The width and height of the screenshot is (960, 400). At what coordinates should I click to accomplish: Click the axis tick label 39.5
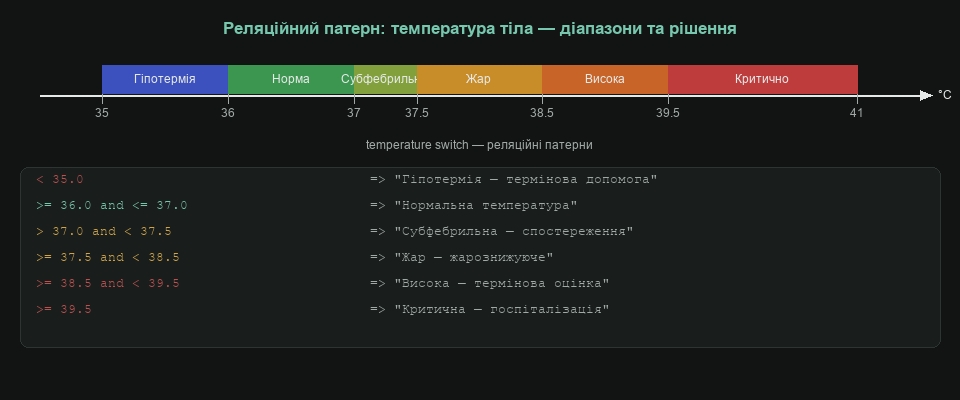668,113
